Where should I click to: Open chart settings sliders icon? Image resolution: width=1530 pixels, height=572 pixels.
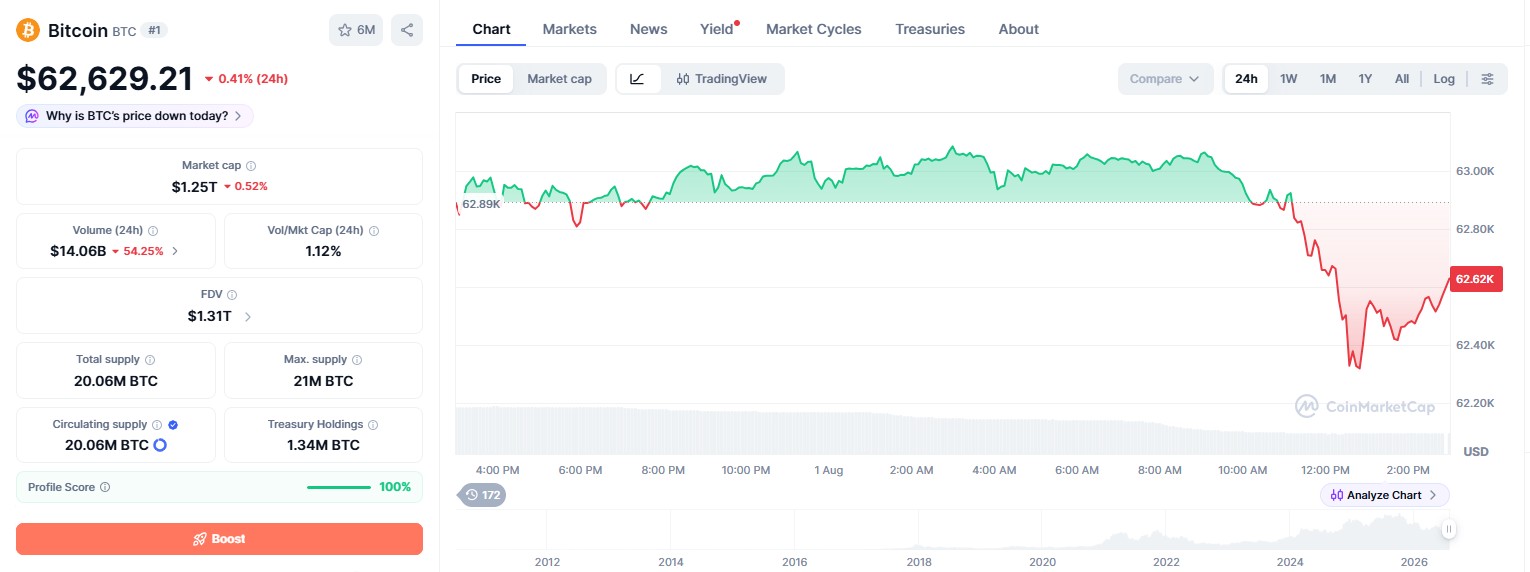point(1488,79)
